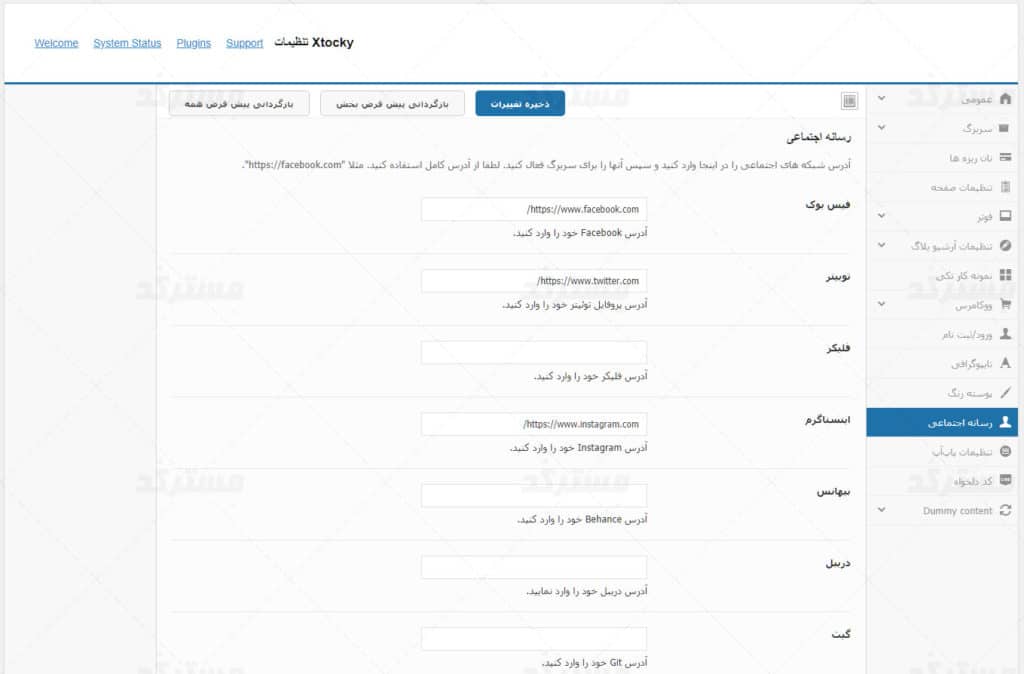This screenshot has height=674, width=1024.
Task: Click the empty فلیکر address field
Action: (x=534, y=353)
